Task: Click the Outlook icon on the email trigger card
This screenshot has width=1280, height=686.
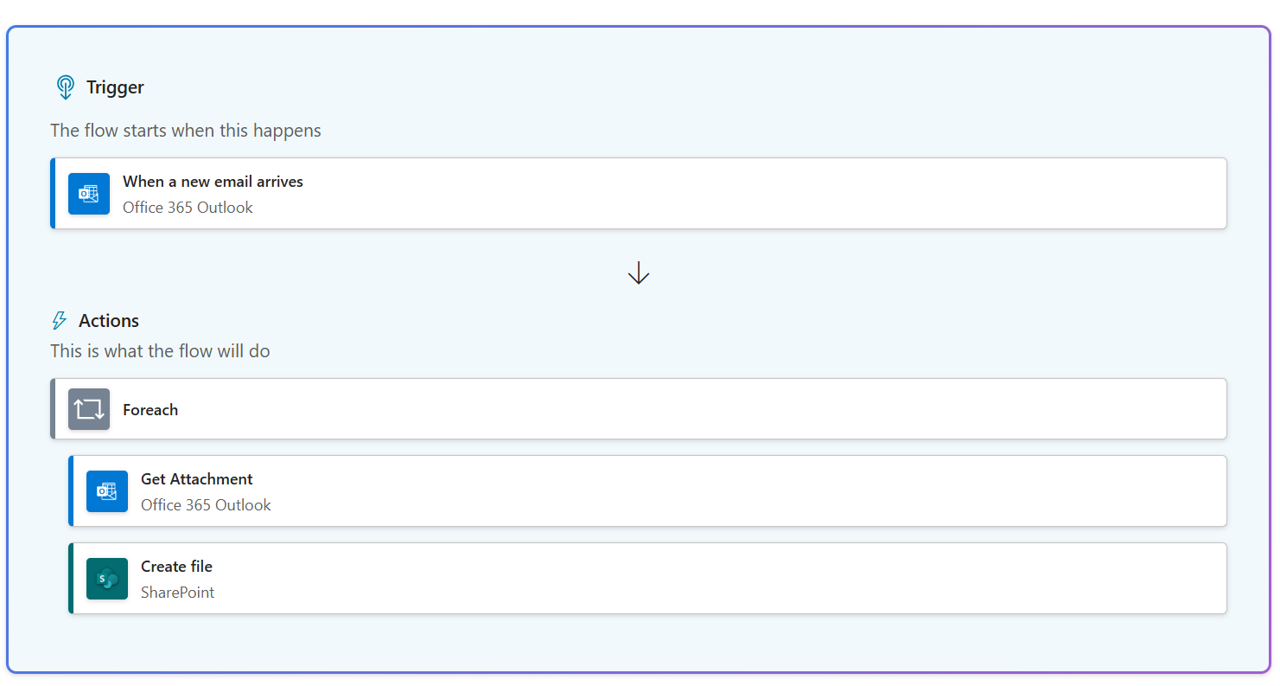Action: click(89, 194)
